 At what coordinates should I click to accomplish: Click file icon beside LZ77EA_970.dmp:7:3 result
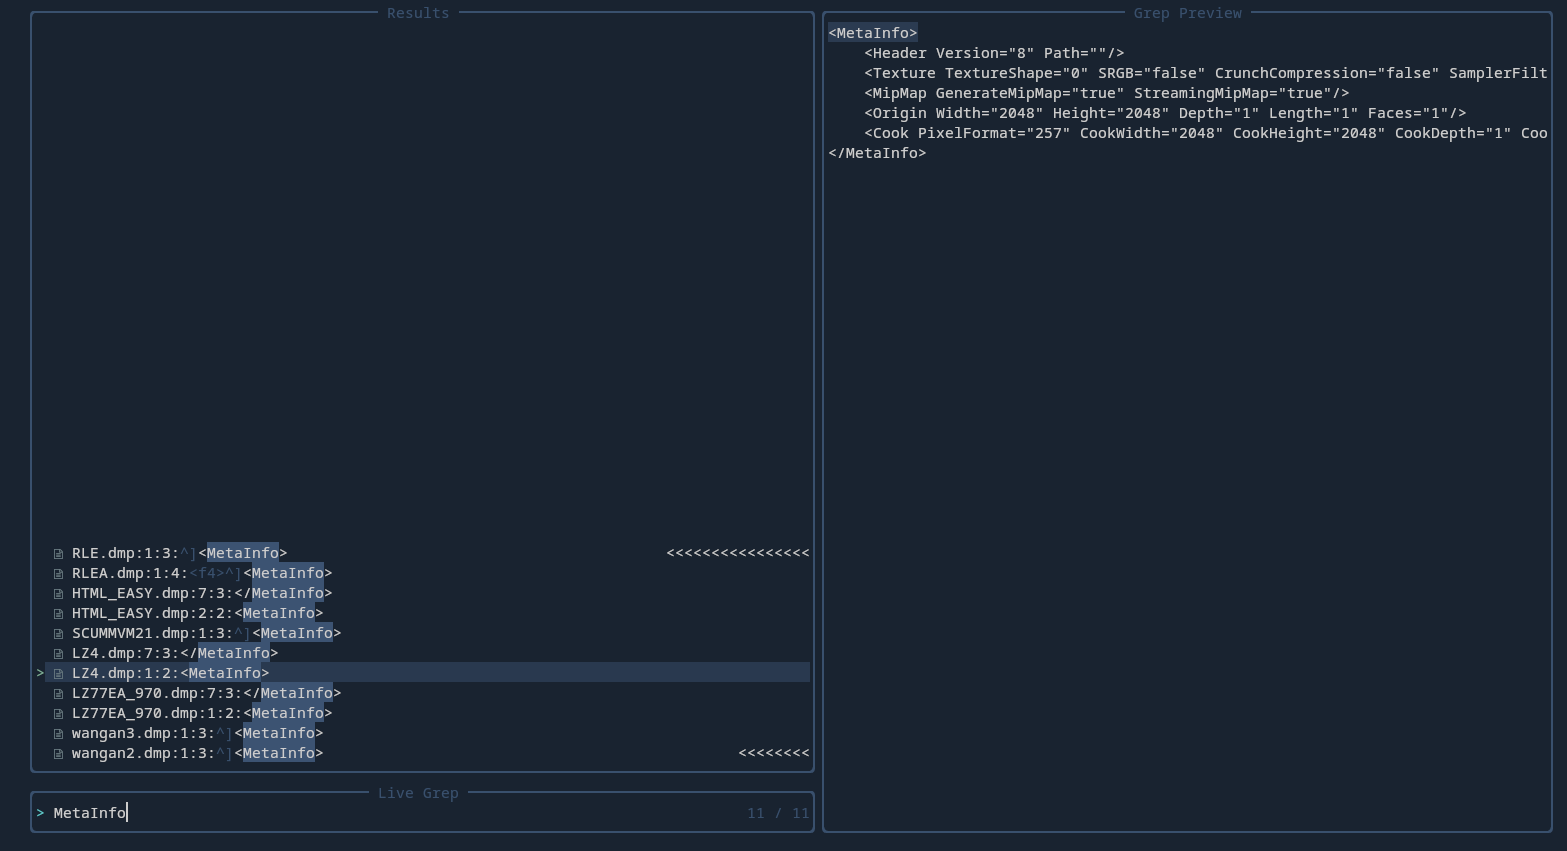point(59,693)
